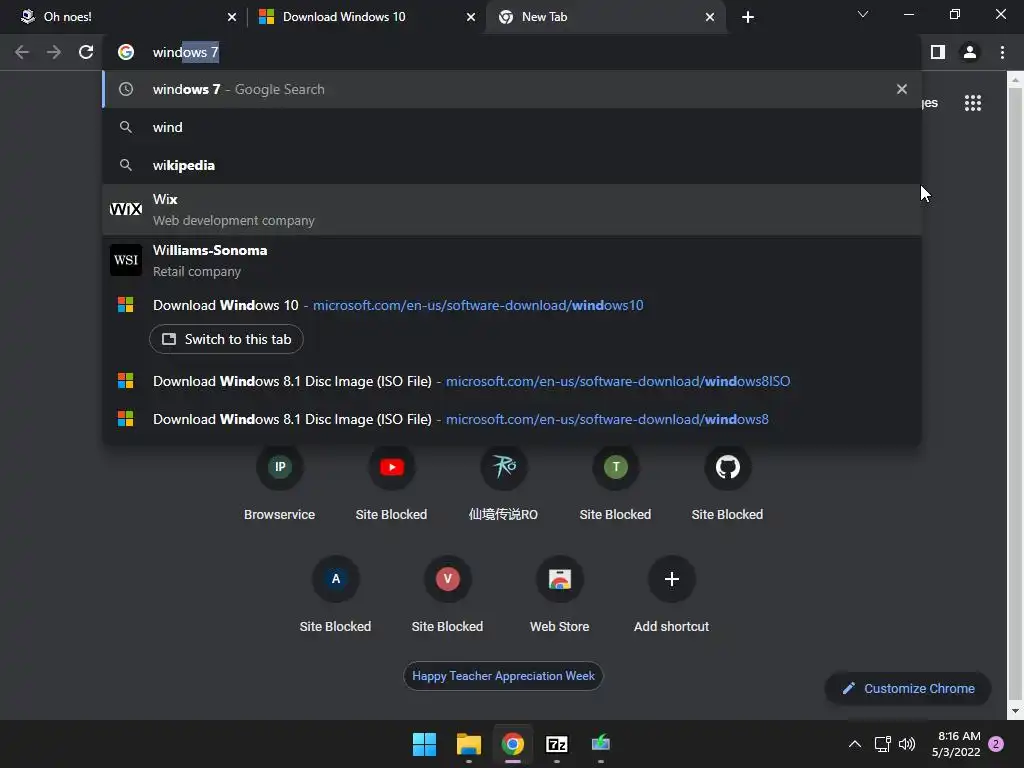Open the YouTube Site Blocked shortcut
The height and width of the screenshot is (768, 1024).
coord(391,484)
